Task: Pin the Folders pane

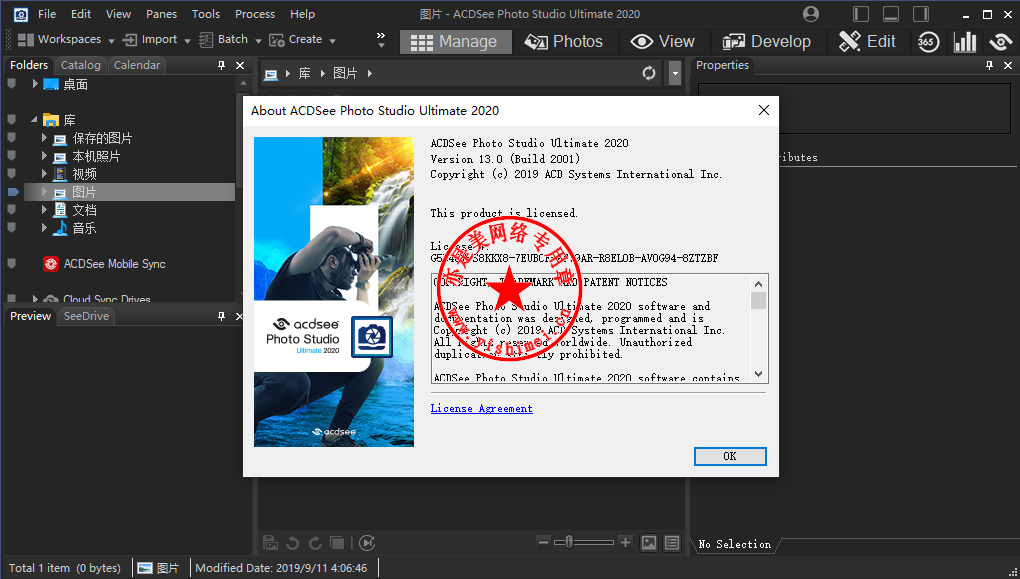Action: [221, 65]
